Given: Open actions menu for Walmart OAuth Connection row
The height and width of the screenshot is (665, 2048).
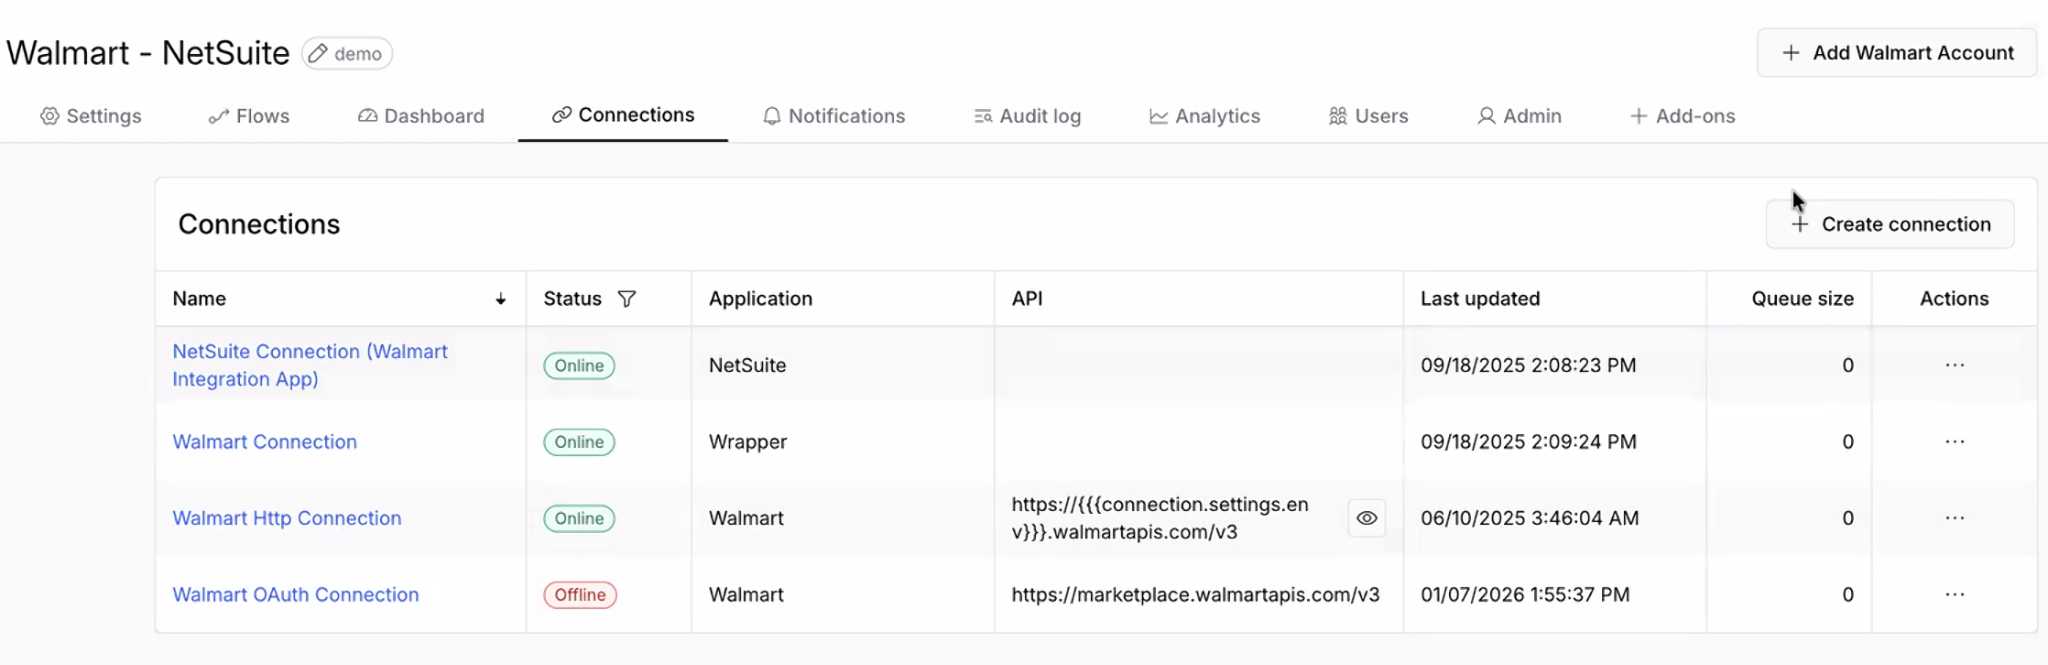Looking at the screenshot, I should 1955,595.
